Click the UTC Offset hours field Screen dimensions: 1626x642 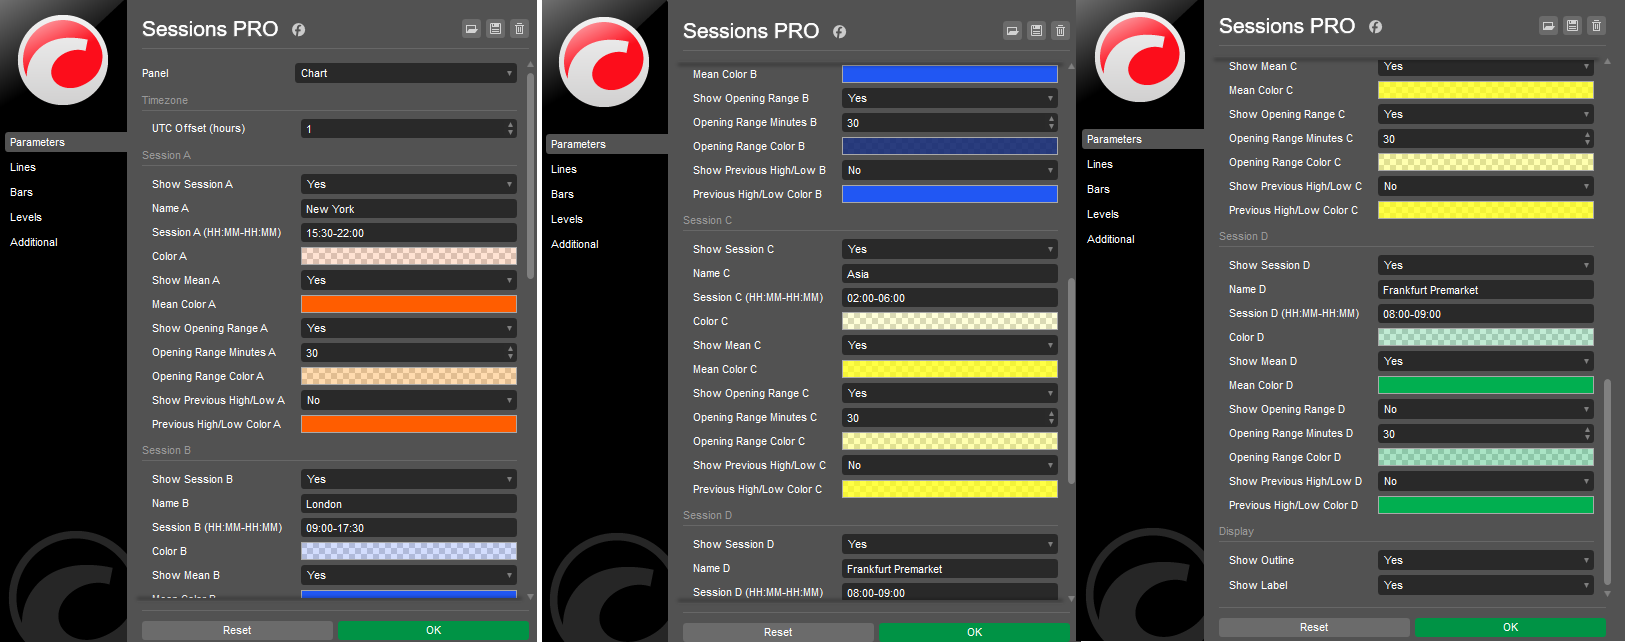409,128
